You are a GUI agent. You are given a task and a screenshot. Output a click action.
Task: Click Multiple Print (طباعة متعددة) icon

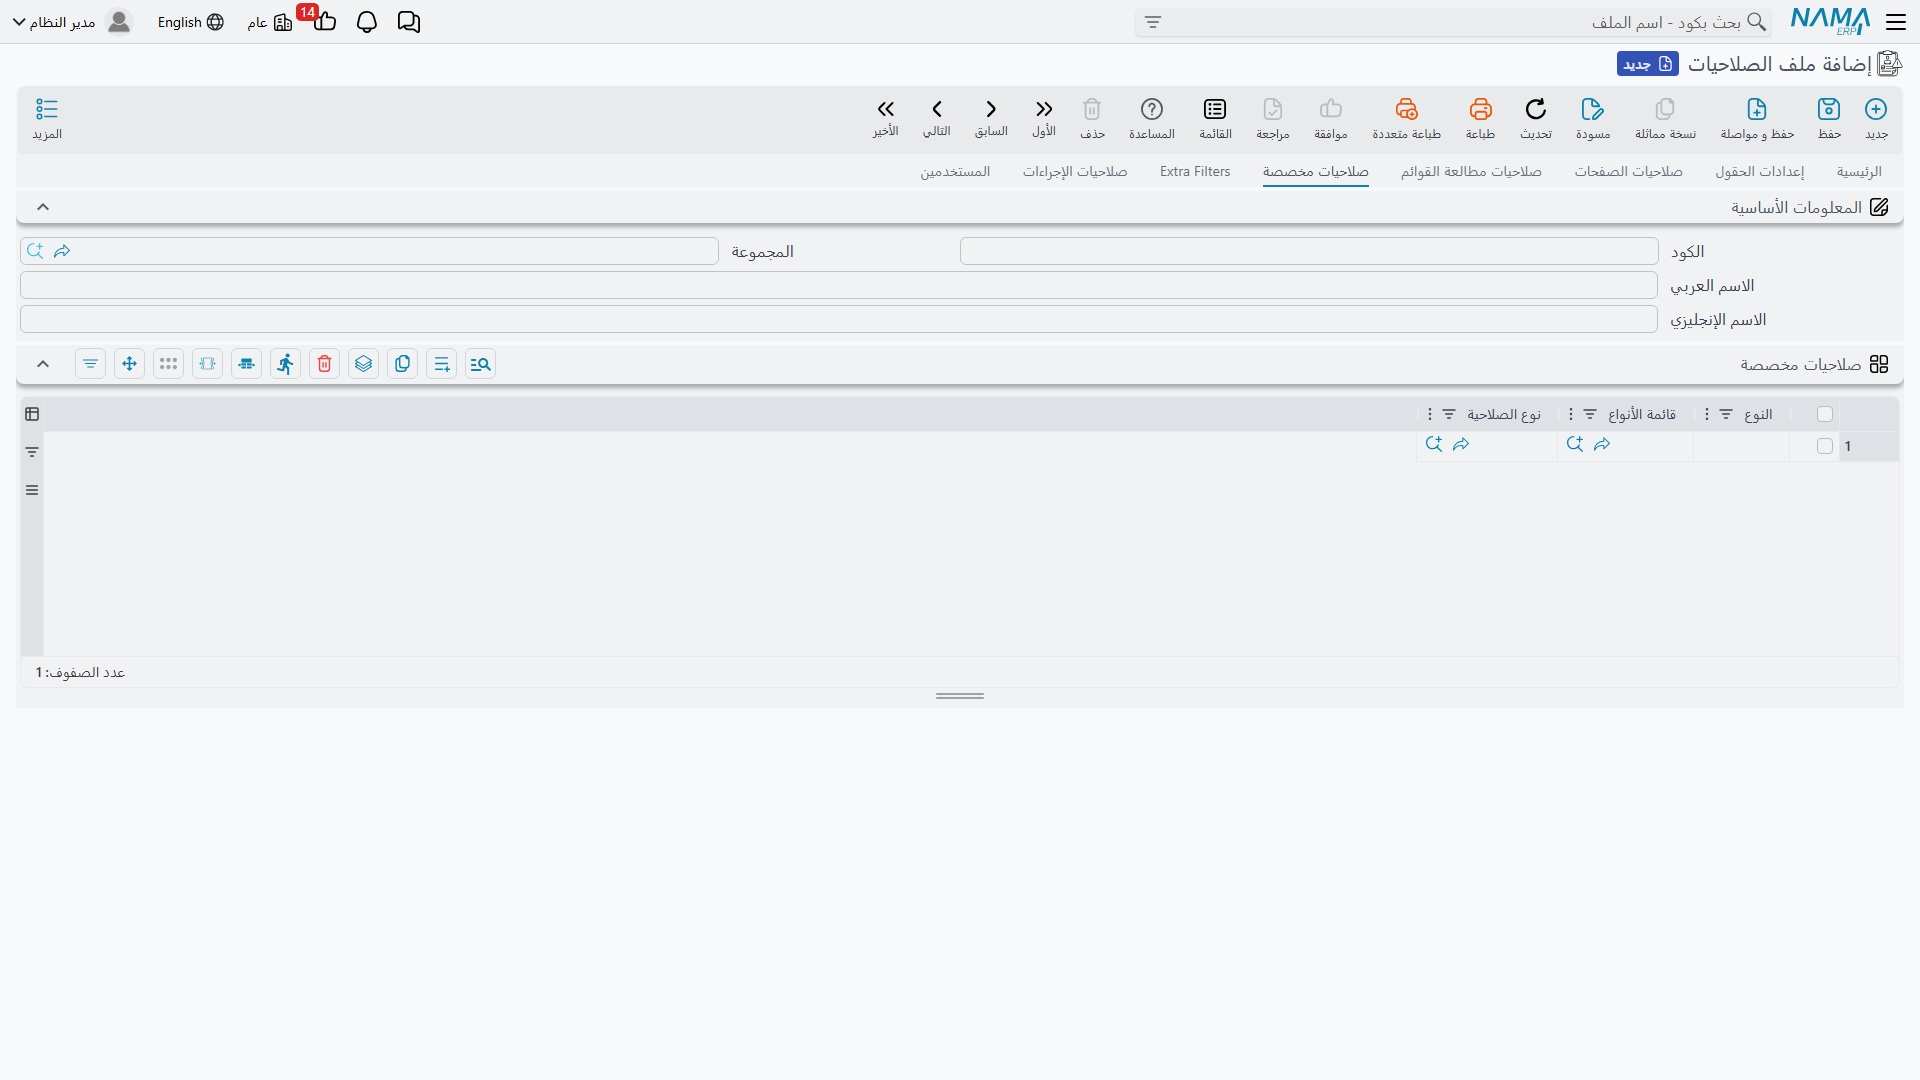(x=1406, y=118)
